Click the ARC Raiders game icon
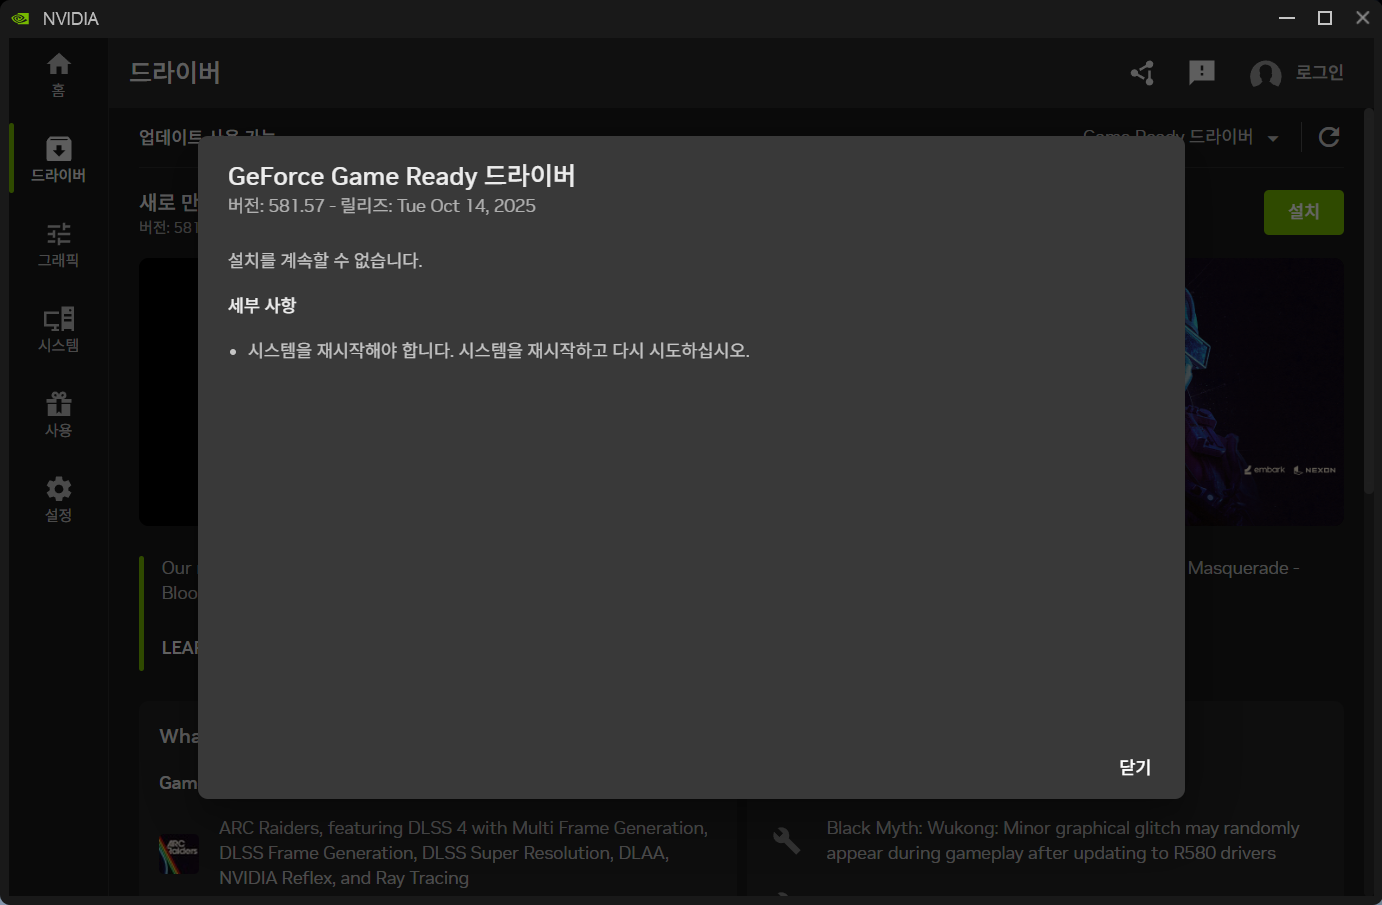The image size is (1382, 905). click(179, 853)
